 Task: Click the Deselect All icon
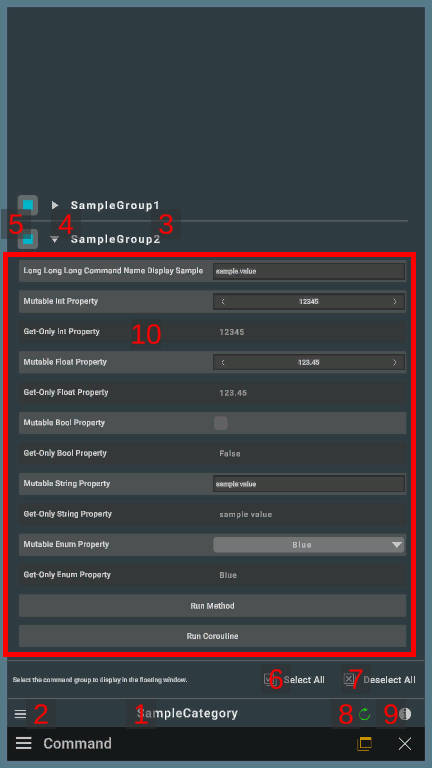click(x=351, y=679)
